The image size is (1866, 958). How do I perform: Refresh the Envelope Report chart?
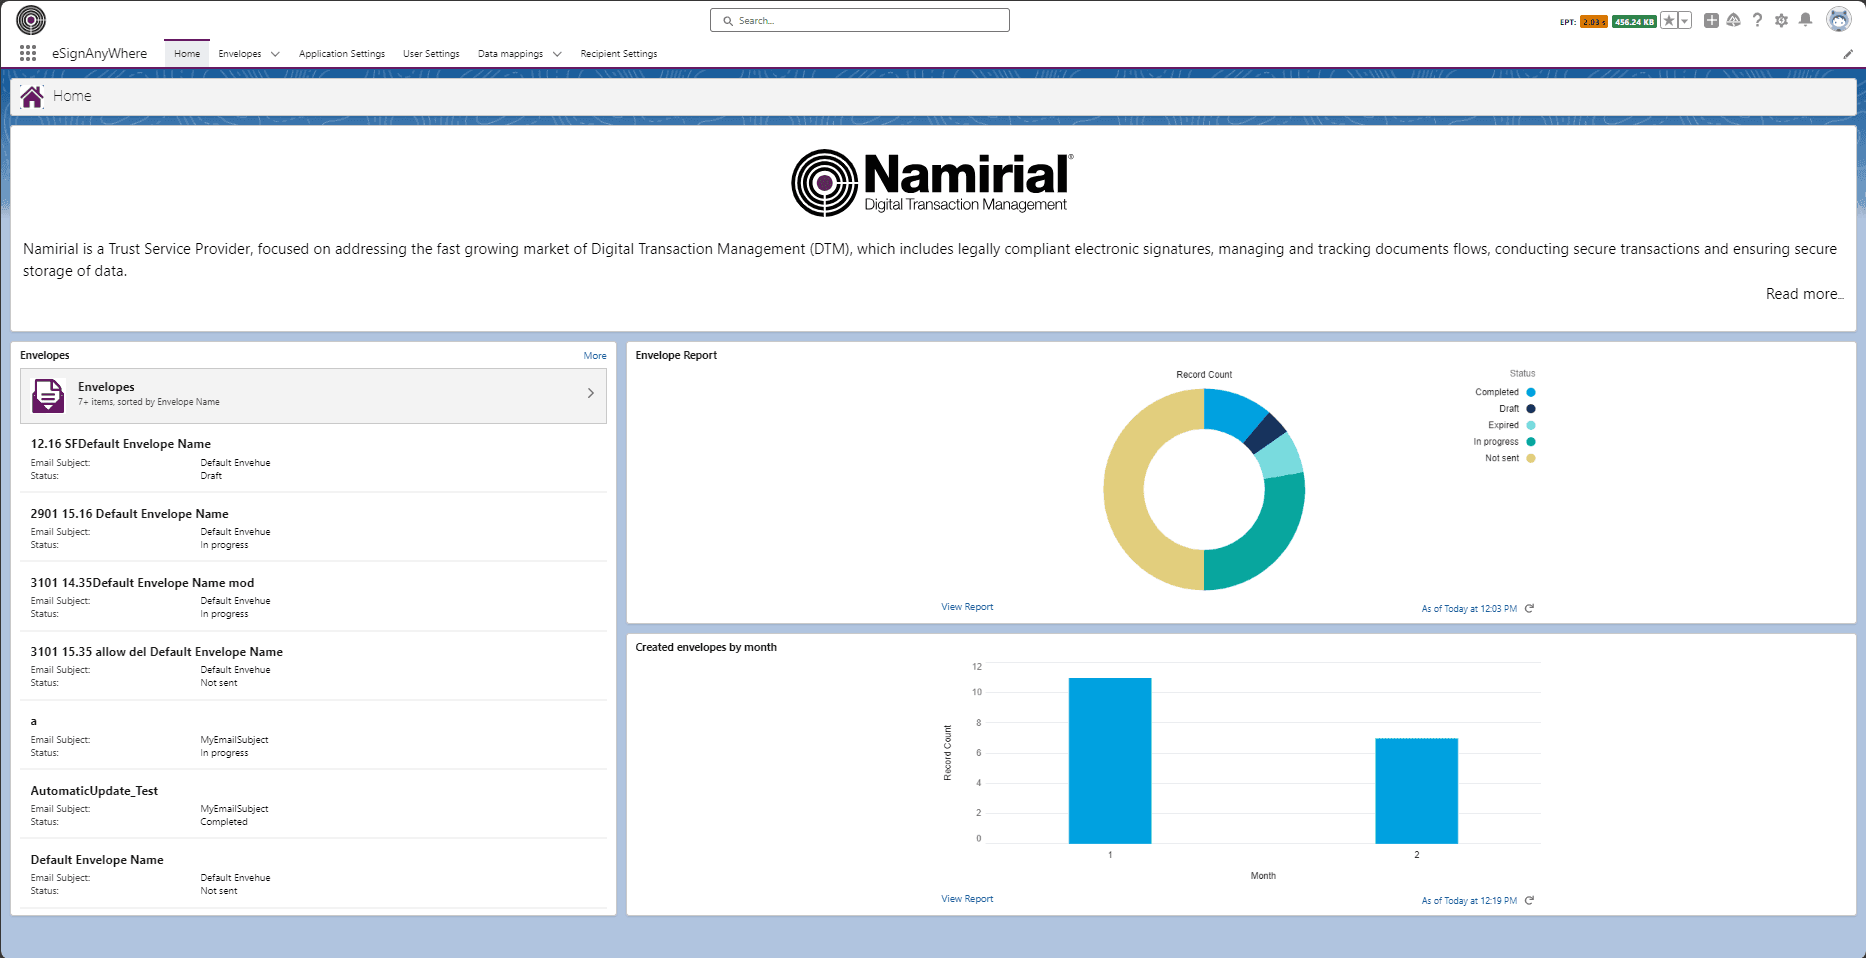click(1529, 608)
